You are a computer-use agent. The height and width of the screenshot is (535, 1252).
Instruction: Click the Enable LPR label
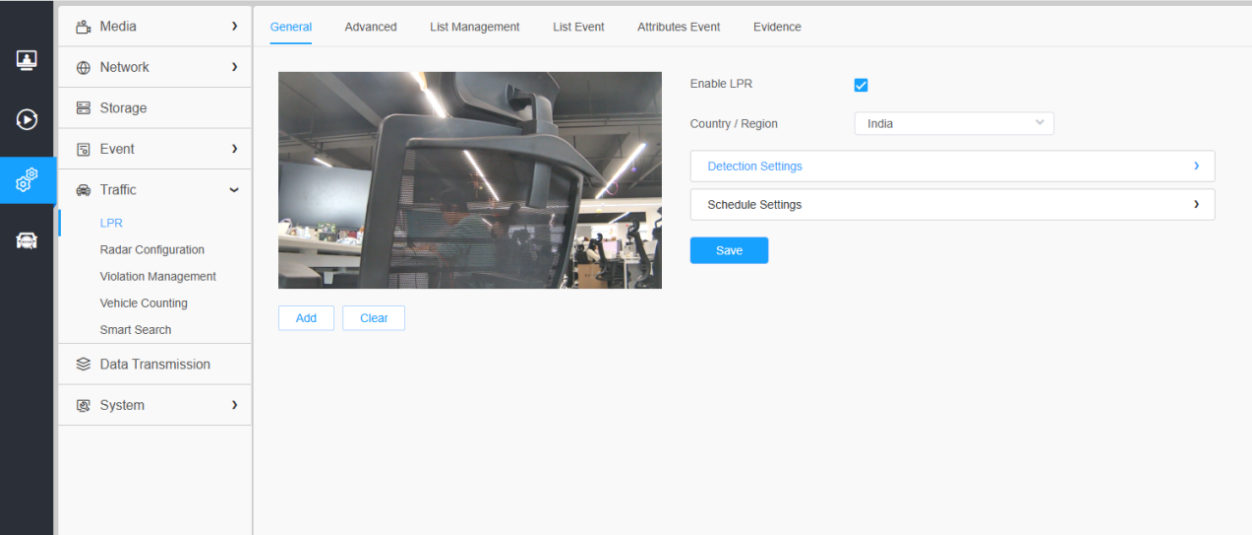pyautogui.click(x=721, y=84)
